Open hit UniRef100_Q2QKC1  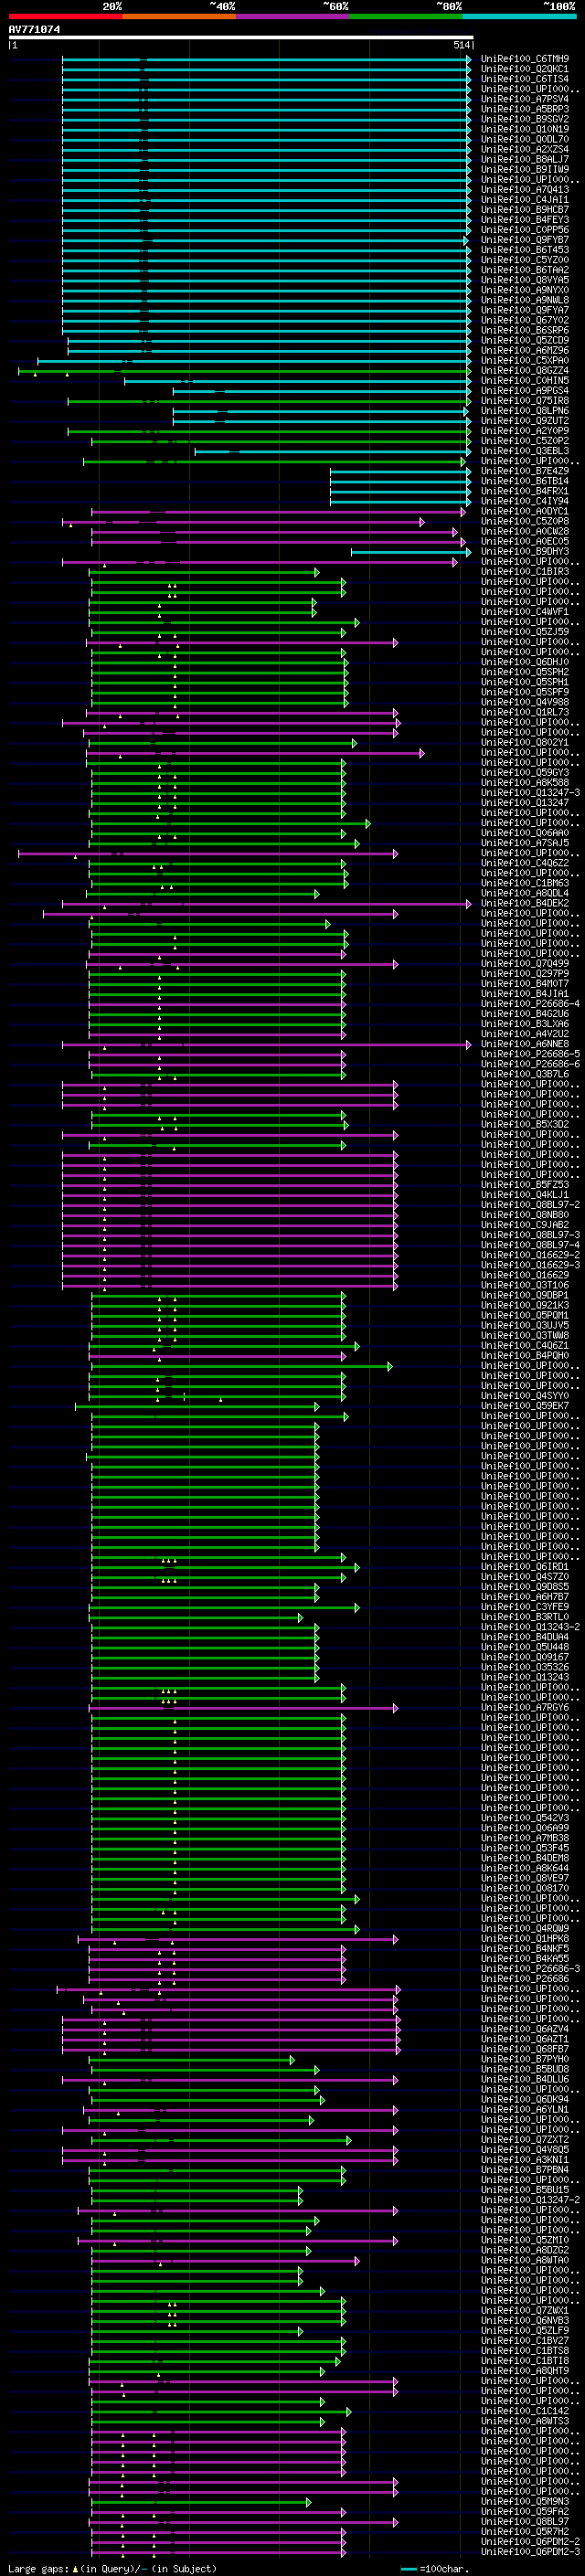[525, 69]
